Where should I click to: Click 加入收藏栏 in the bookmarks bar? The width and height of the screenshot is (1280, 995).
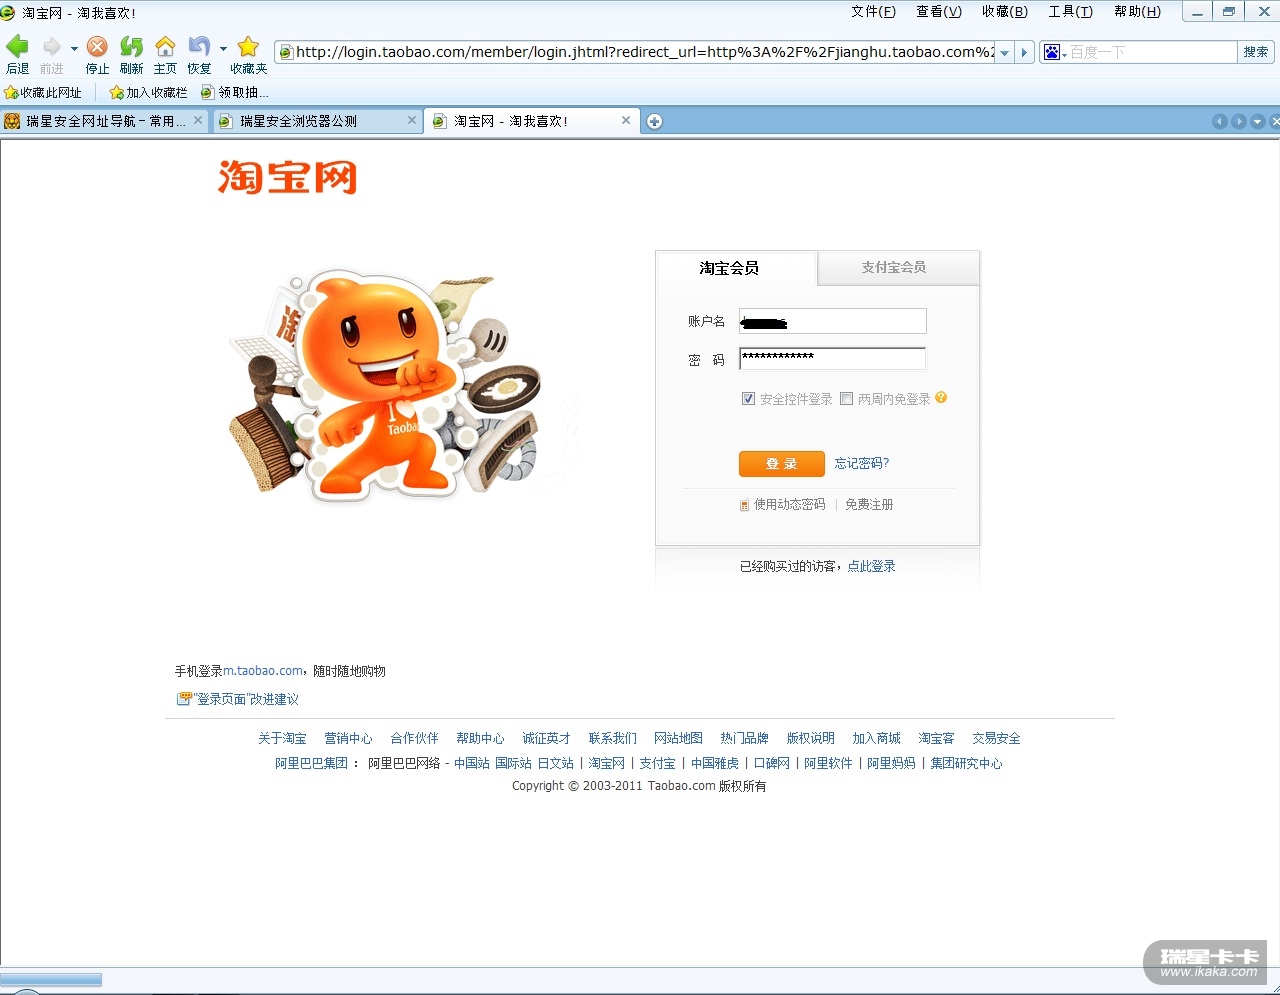pos(148,93)
